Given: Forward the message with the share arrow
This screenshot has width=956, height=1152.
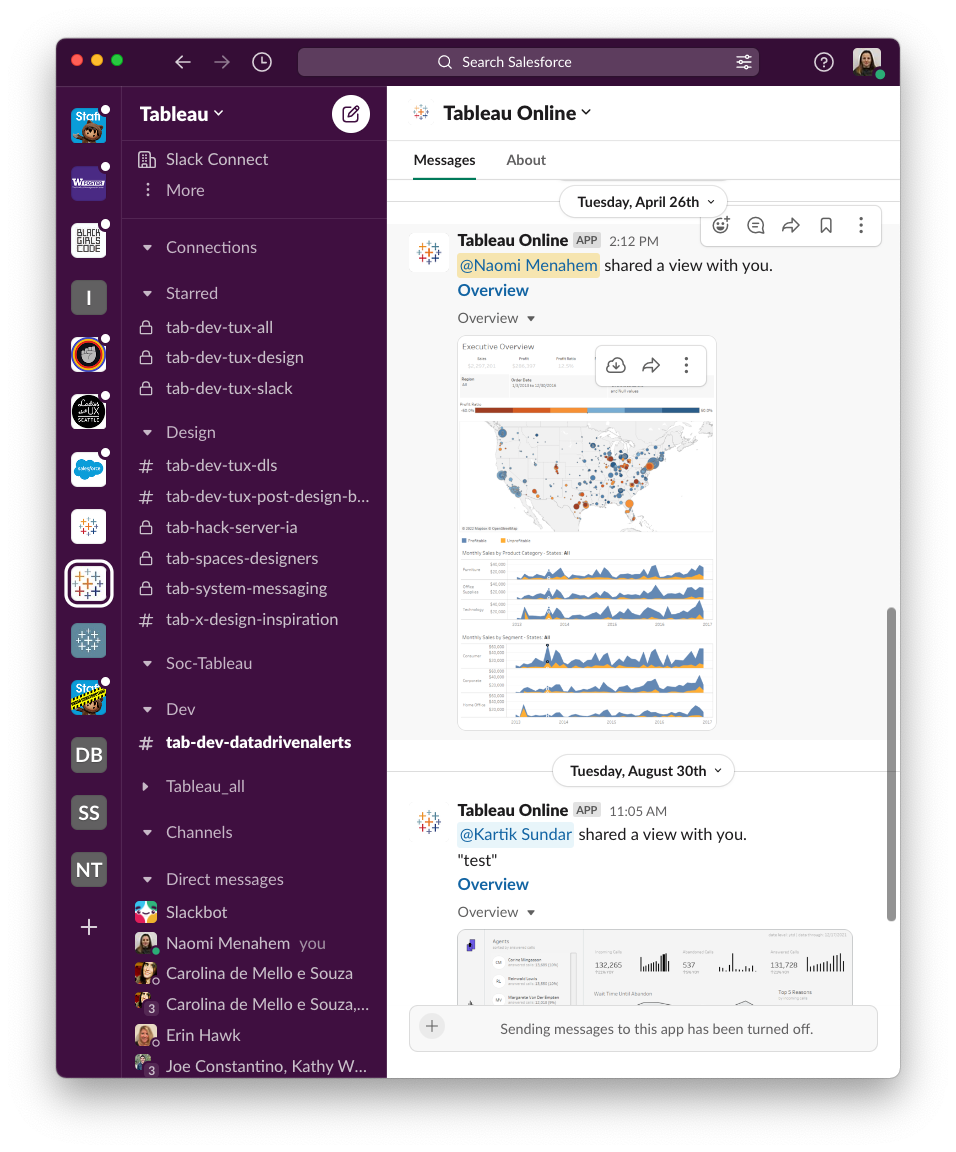Looking at the screenshot, I should point(791,226).
